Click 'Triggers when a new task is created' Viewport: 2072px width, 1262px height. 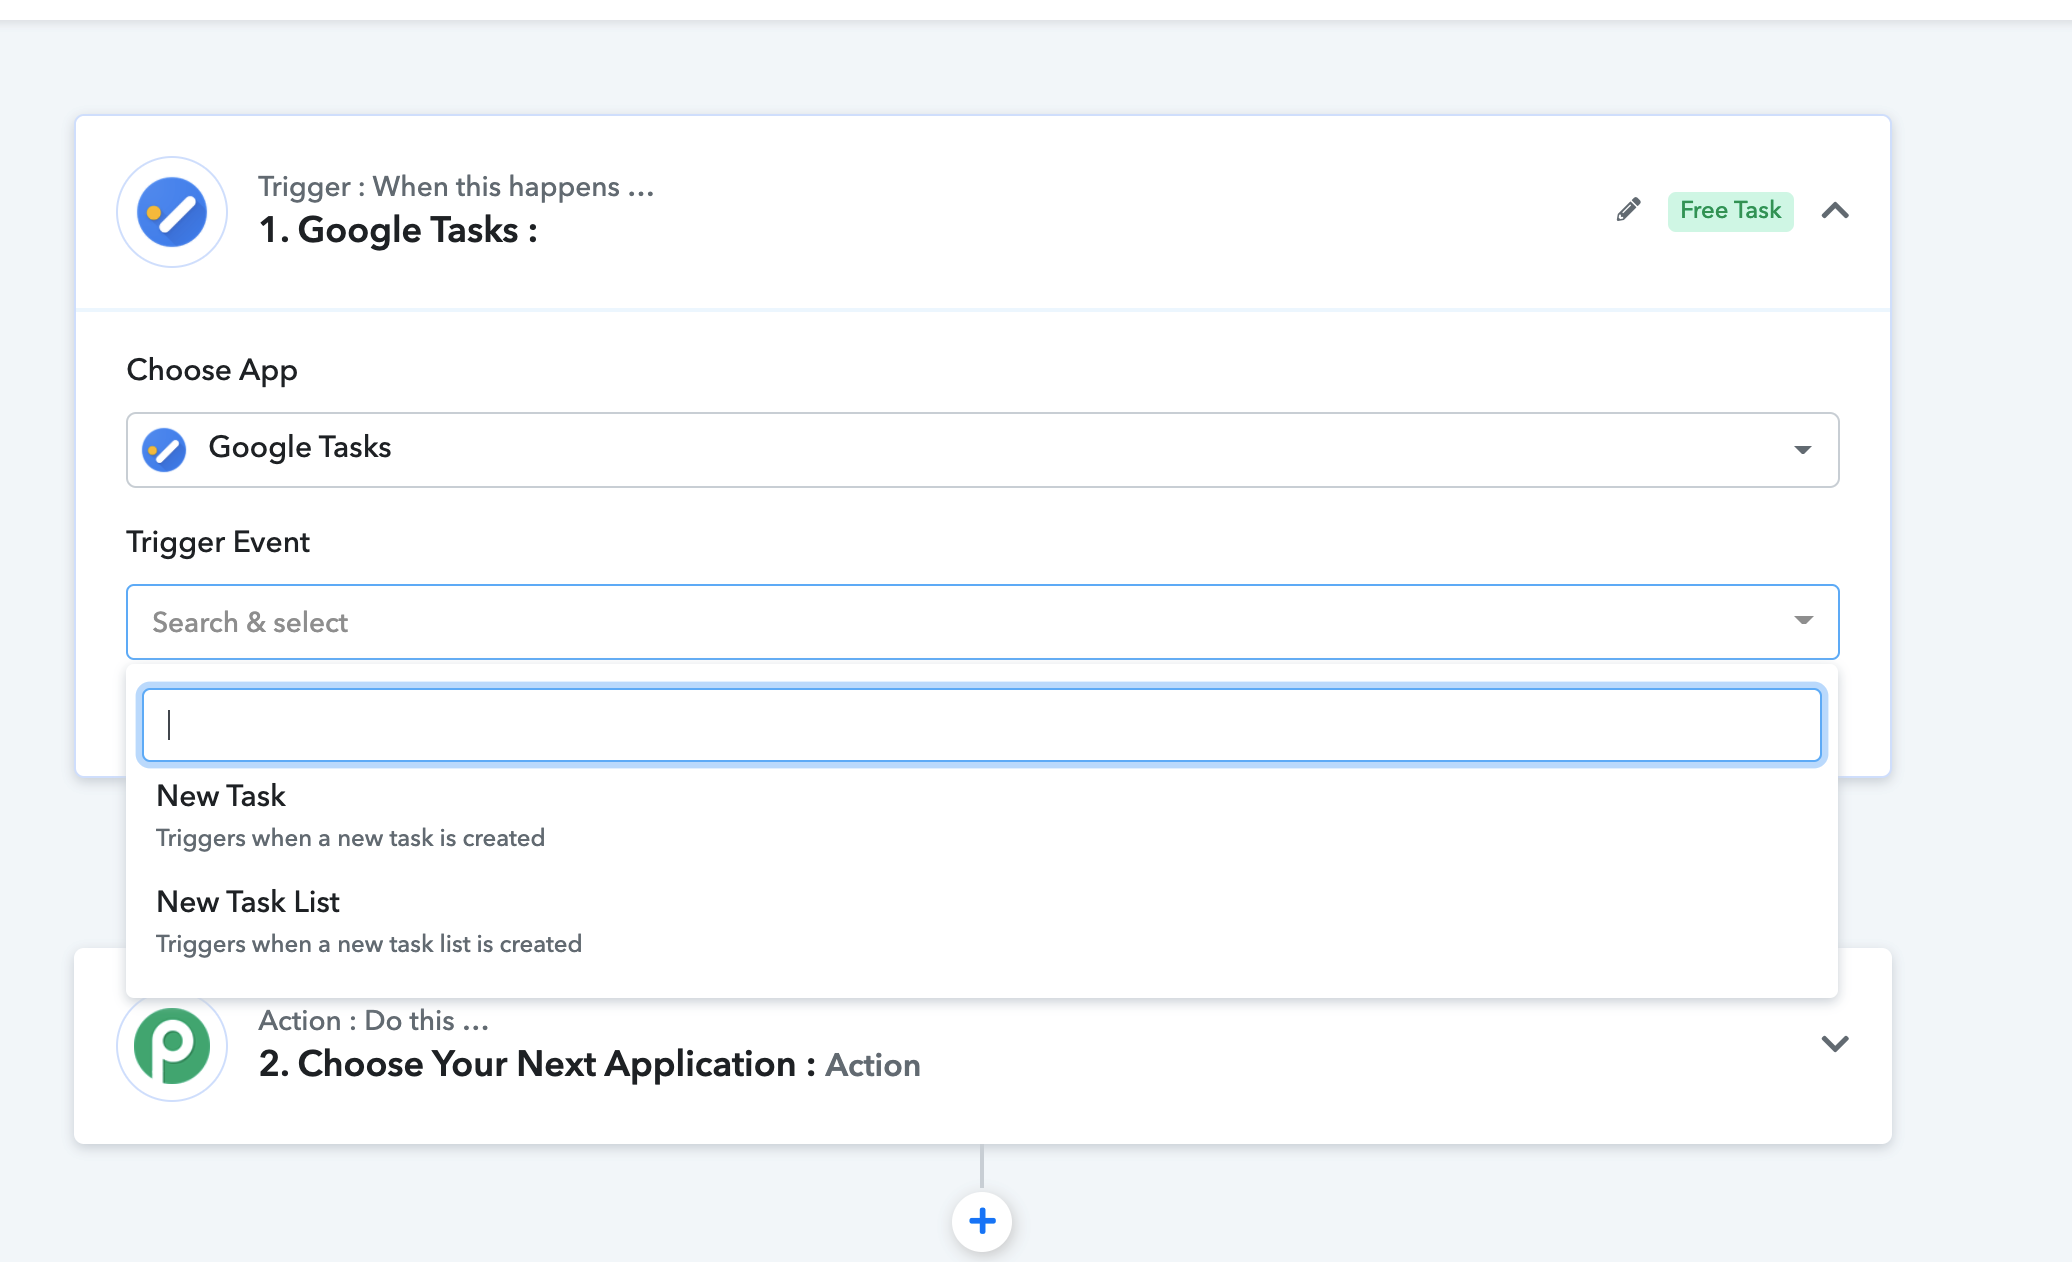tap(351, 838)
